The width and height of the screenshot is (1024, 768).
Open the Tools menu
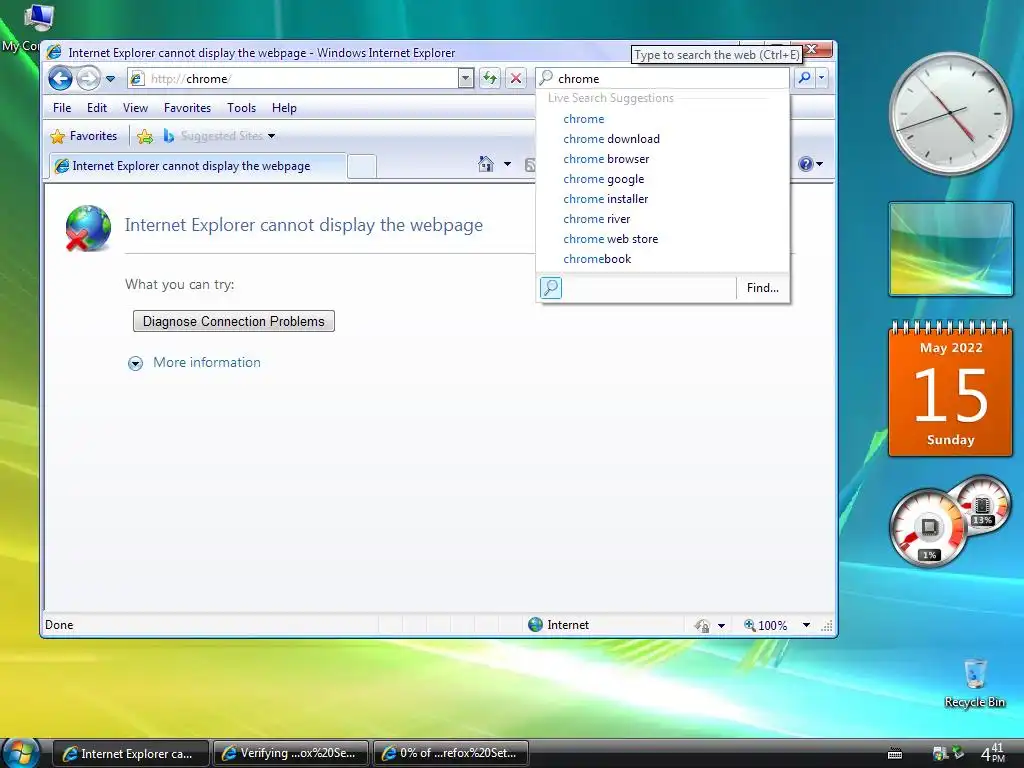click(241, 108)
